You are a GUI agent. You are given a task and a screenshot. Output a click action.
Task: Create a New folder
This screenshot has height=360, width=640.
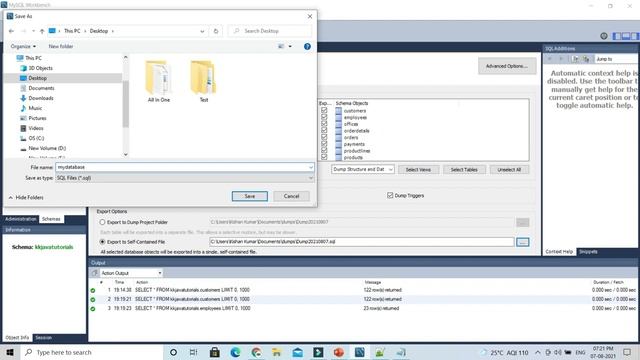coord(61,47)
